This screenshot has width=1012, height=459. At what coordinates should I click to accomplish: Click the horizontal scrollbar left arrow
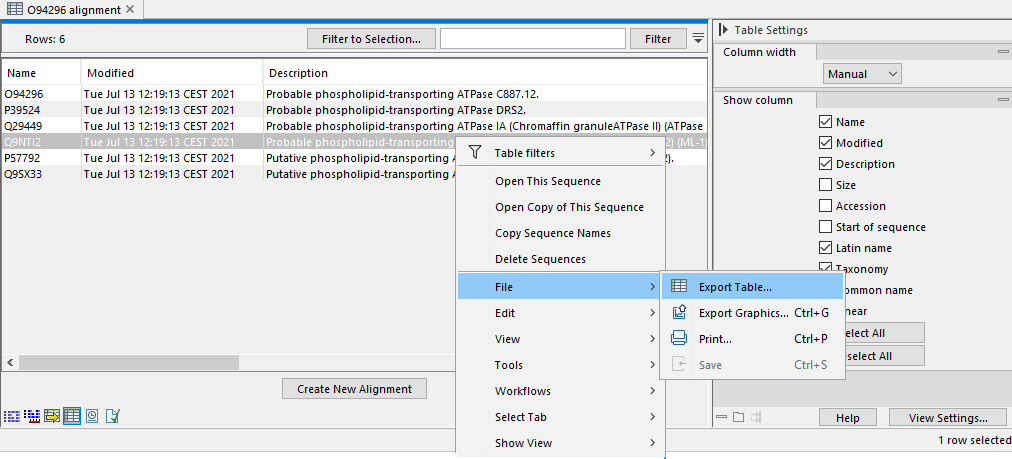tap(10, 363)
